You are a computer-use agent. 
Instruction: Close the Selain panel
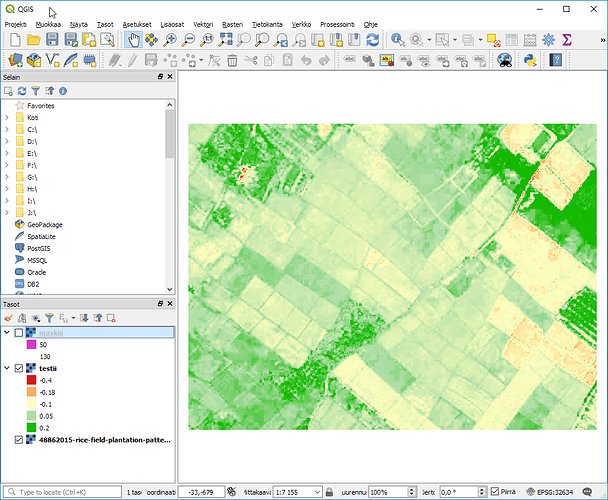pos(170,77)
